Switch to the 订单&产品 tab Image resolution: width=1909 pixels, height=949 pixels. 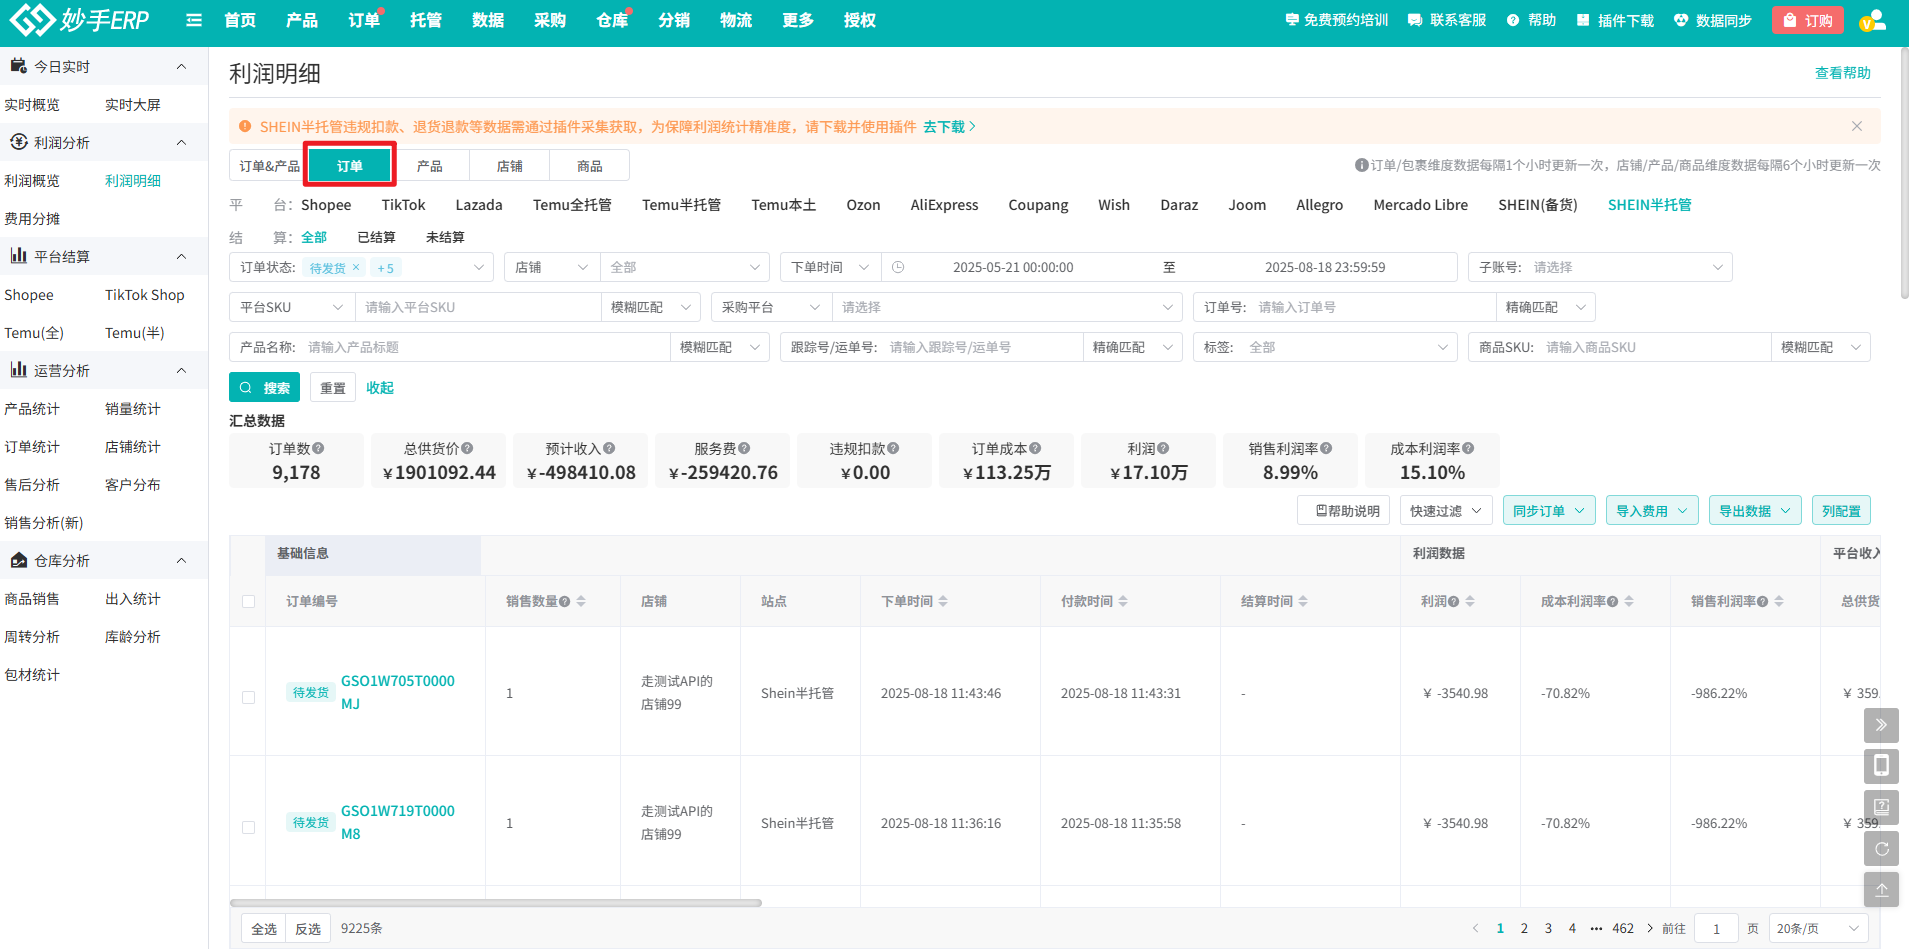click(x=269, y=166)
